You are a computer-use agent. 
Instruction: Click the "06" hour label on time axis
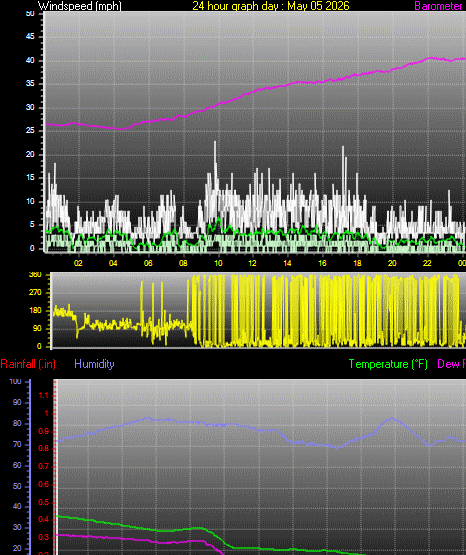(x=148, y=263)
